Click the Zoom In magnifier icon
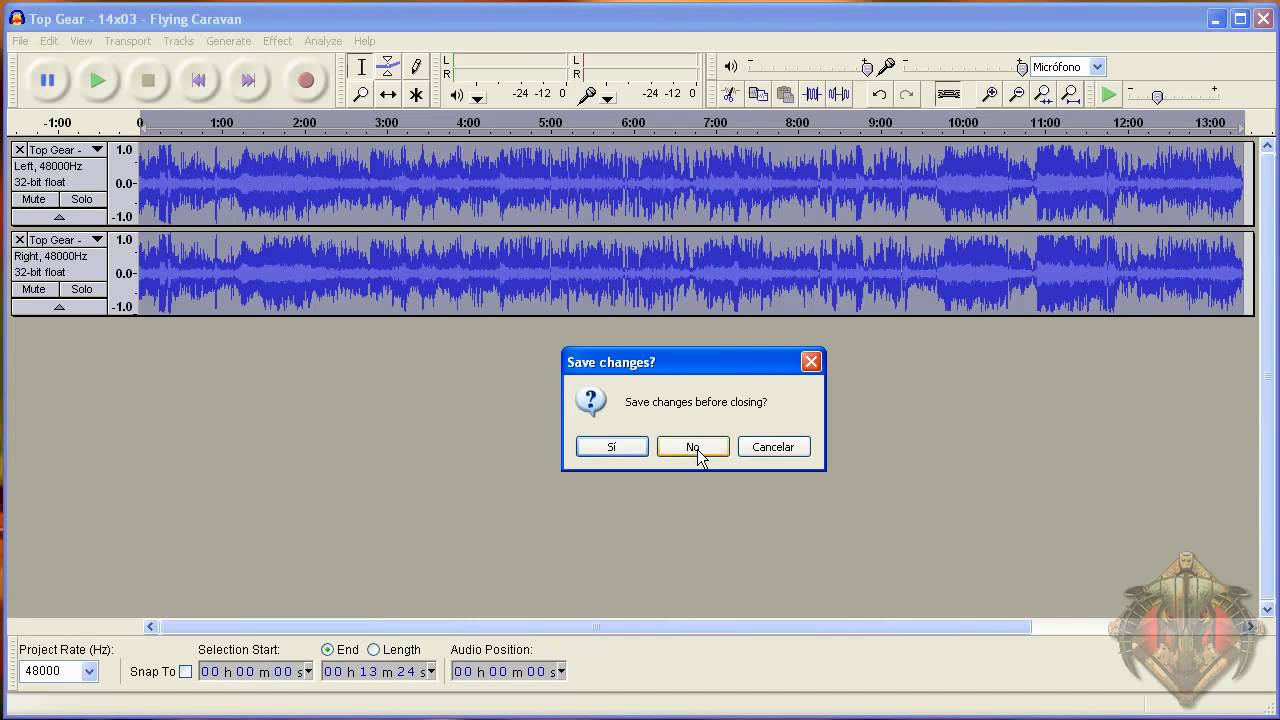The width and height of the screenshot is (1280, 720). (989, 94)
